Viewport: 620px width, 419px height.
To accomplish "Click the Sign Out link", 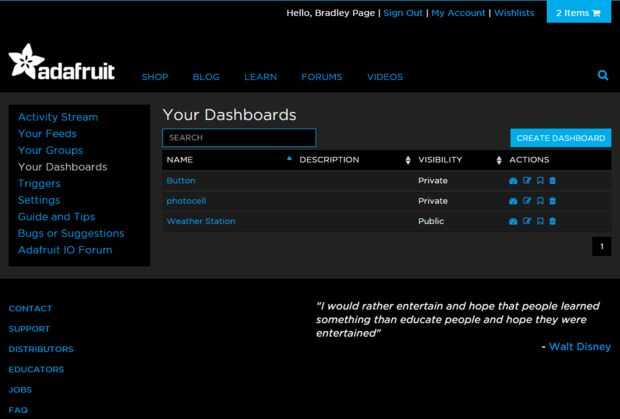I will [x=403, y=13].
